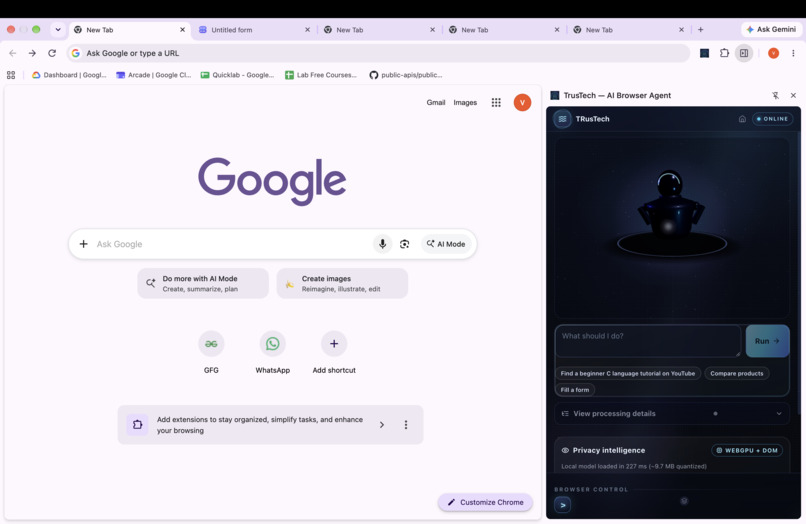Click the TrusTech home icon
Screen dimensions: 806x524
click(742, 119)
